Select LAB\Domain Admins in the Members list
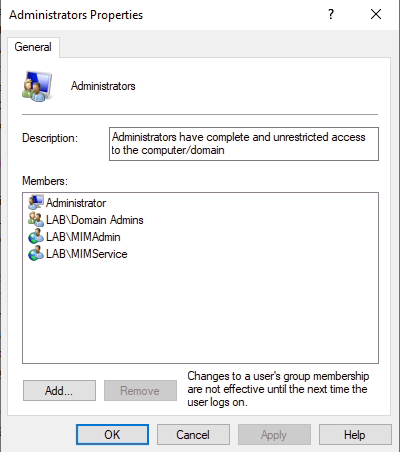 (94, 220)
